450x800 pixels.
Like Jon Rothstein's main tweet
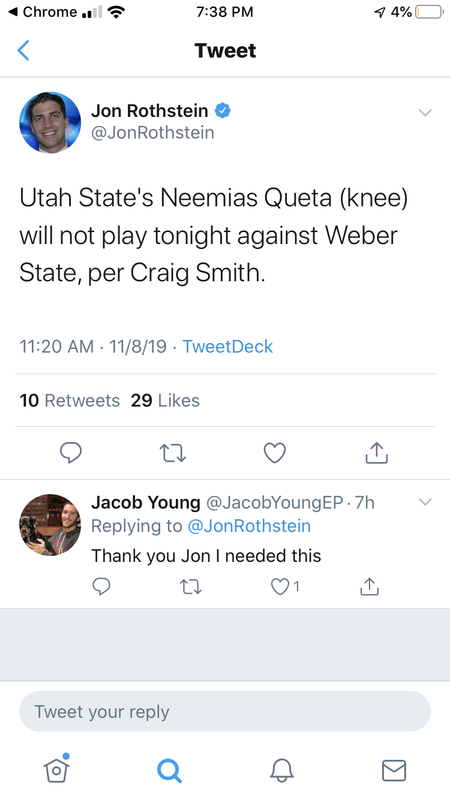(x=274, y=453)
